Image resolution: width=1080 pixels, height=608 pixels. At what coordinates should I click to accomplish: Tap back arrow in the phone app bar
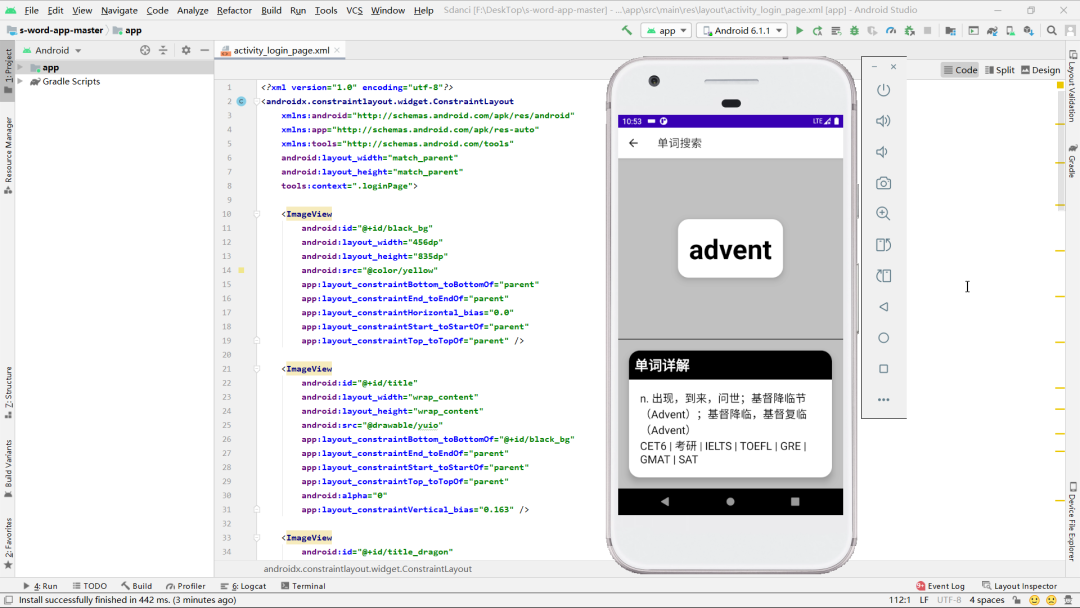coord(633,143)
